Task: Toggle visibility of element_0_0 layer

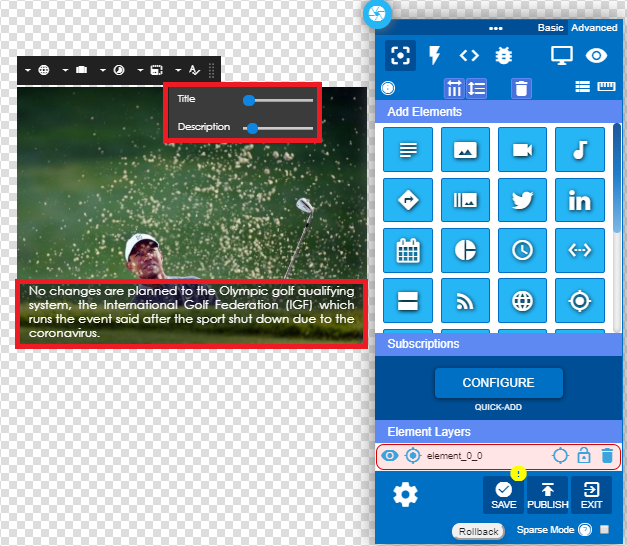Action: [390, 456]
